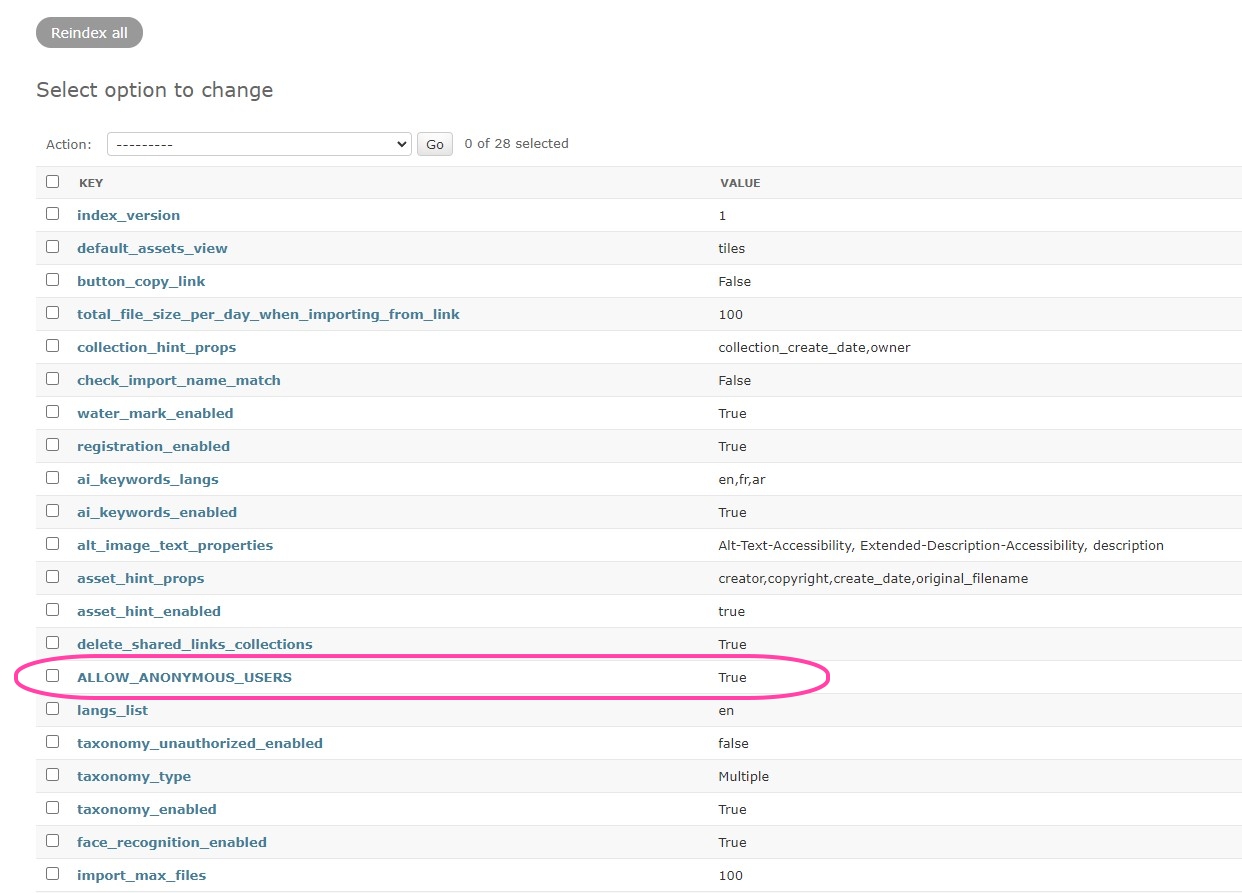The image size is (1242, 893).
Task: Check the index_version row checkbox
Action: point(53,214)
